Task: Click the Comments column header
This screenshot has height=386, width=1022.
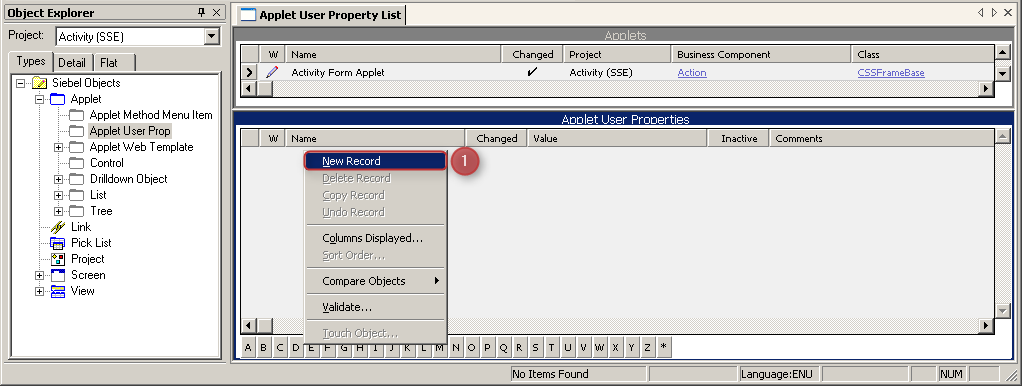Action: click(x=882, y=138)
